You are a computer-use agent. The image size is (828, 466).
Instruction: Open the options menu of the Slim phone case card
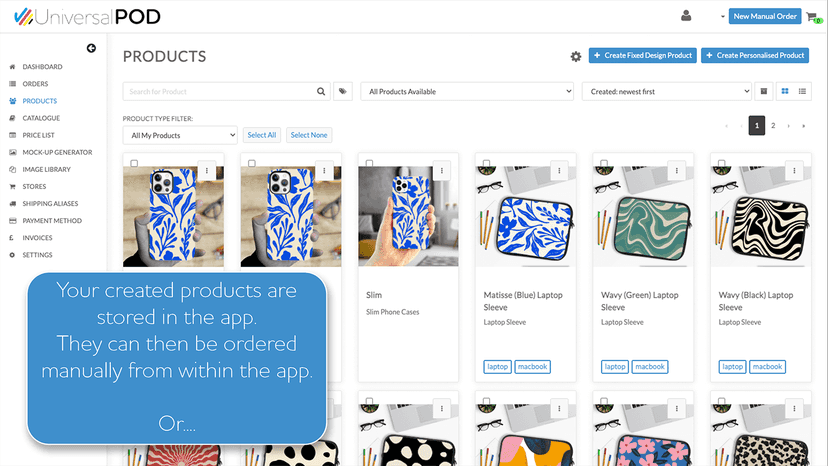click(441, 171)
